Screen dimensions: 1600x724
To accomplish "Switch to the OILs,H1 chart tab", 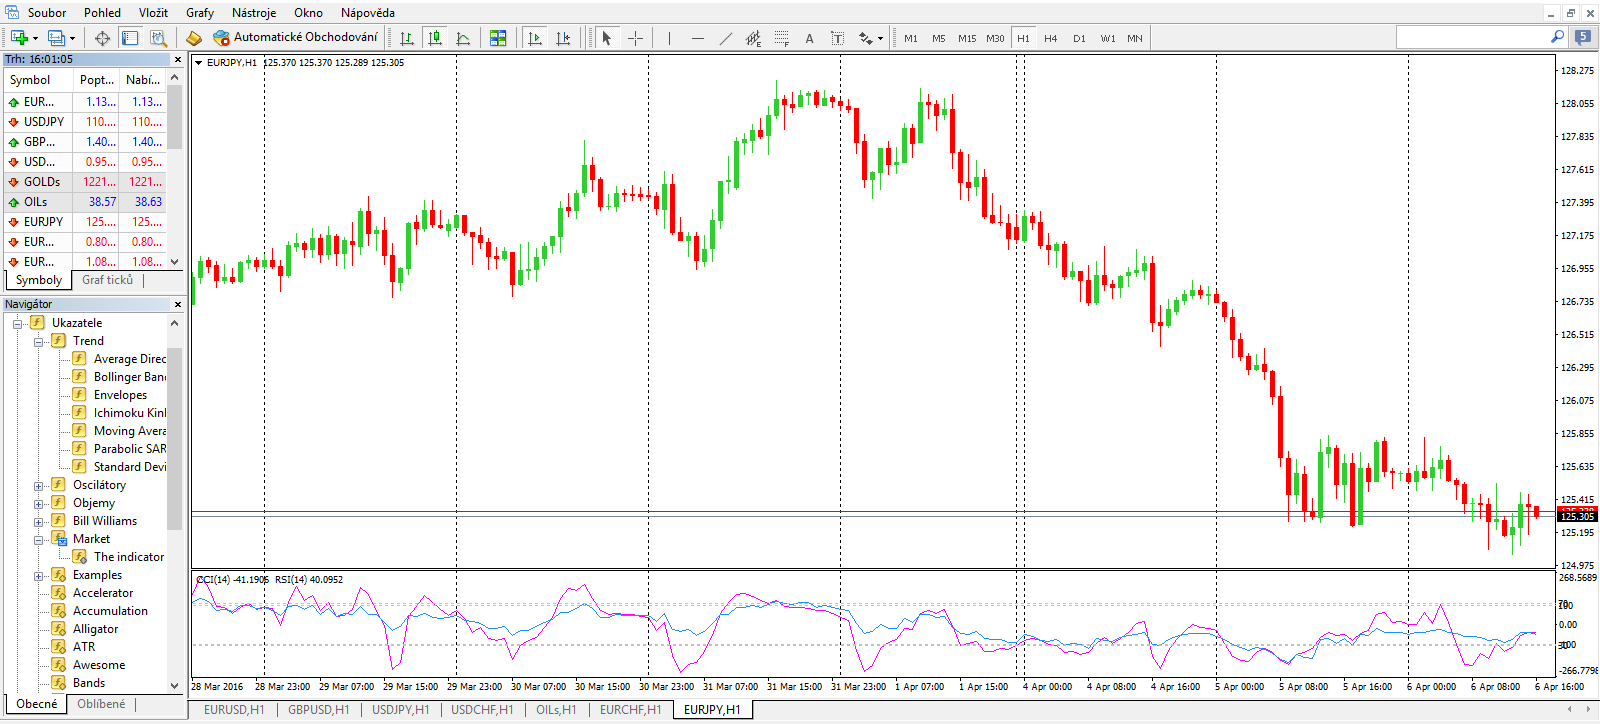I will (x=556, y=710).
